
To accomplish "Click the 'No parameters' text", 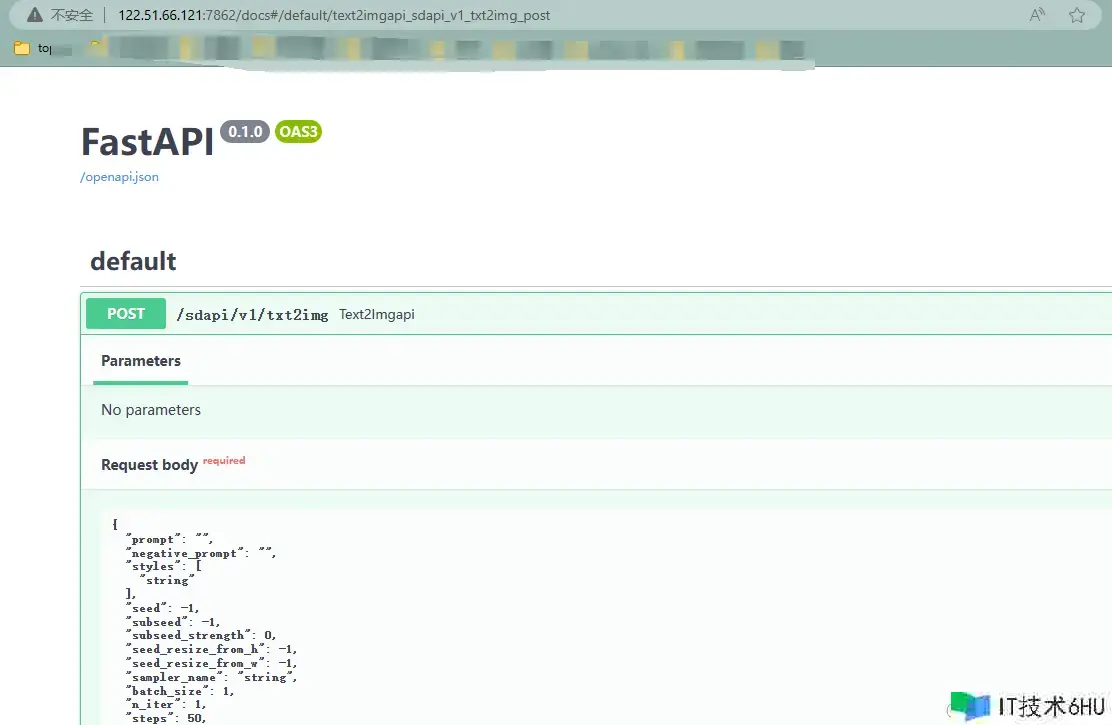I will pos(151,410).
